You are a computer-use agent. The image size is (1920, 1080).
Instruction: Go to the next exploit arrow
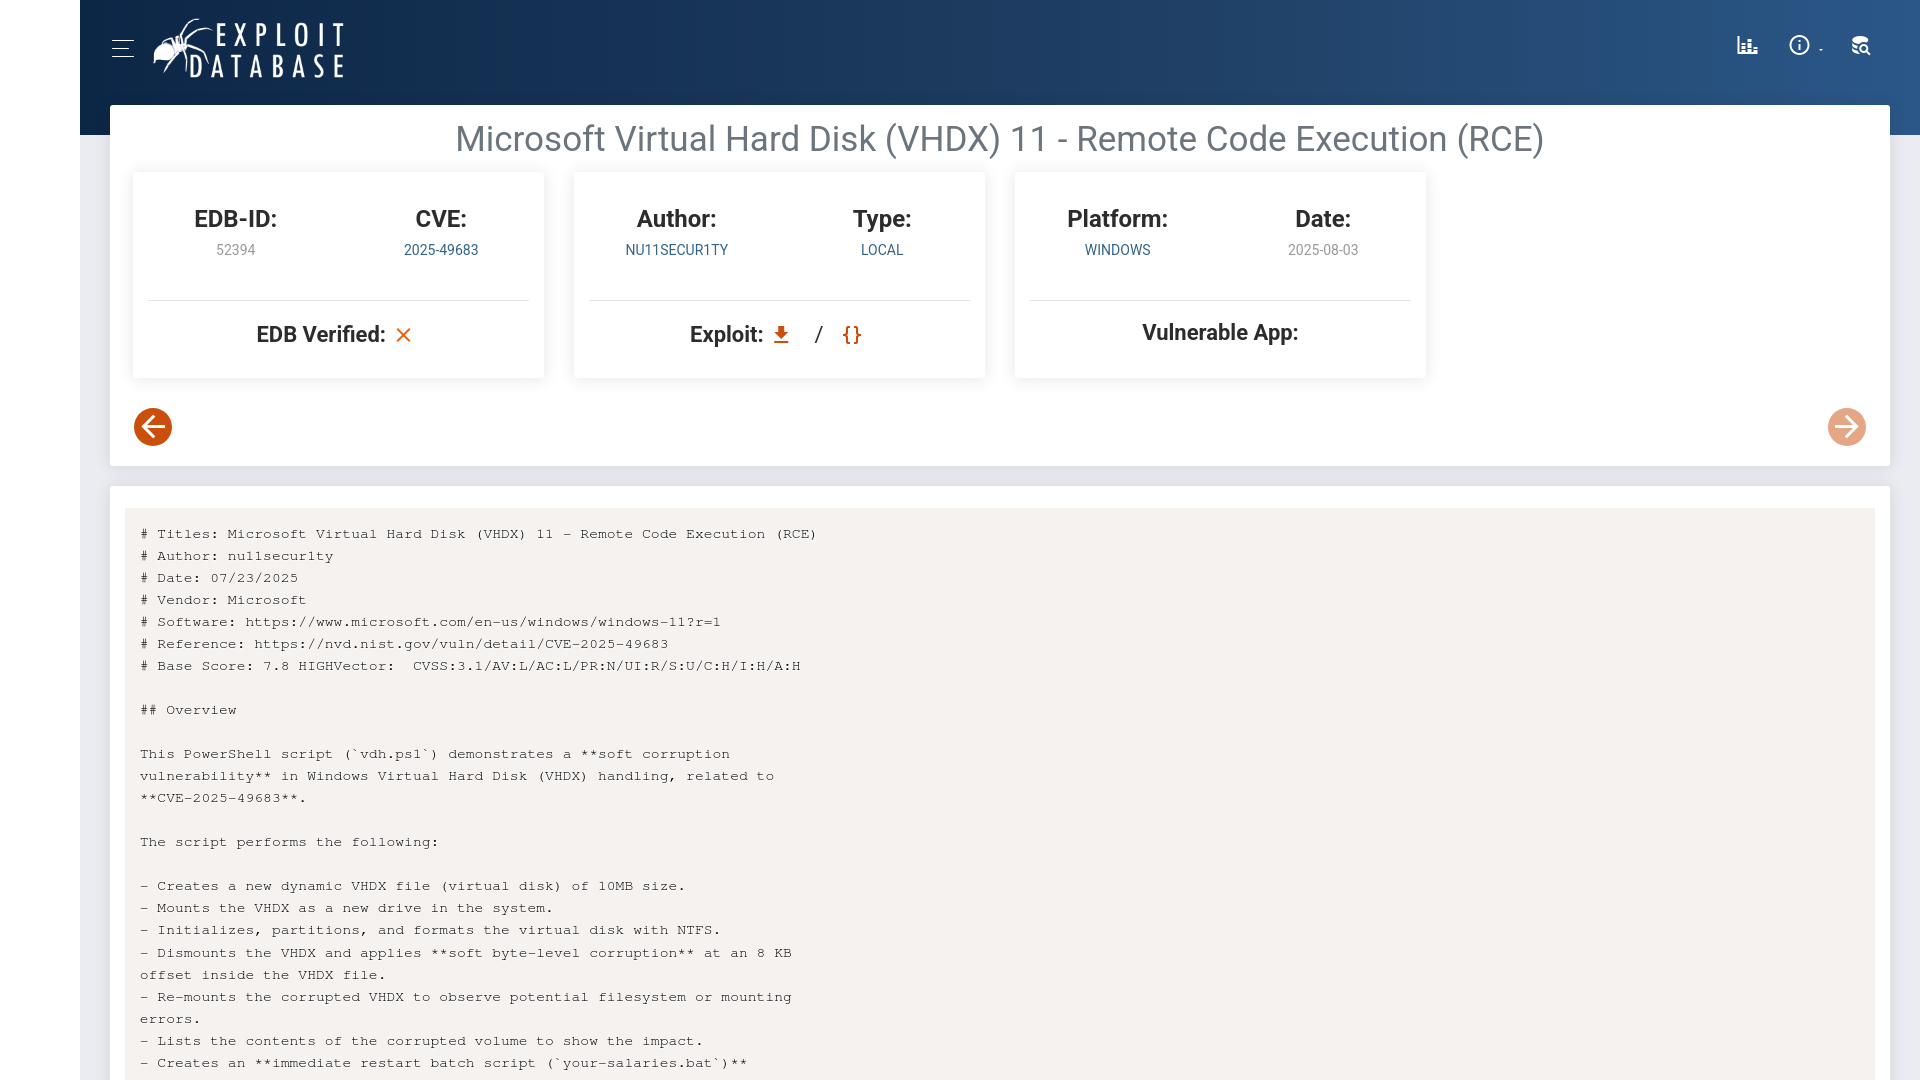tap(1847, 427)
